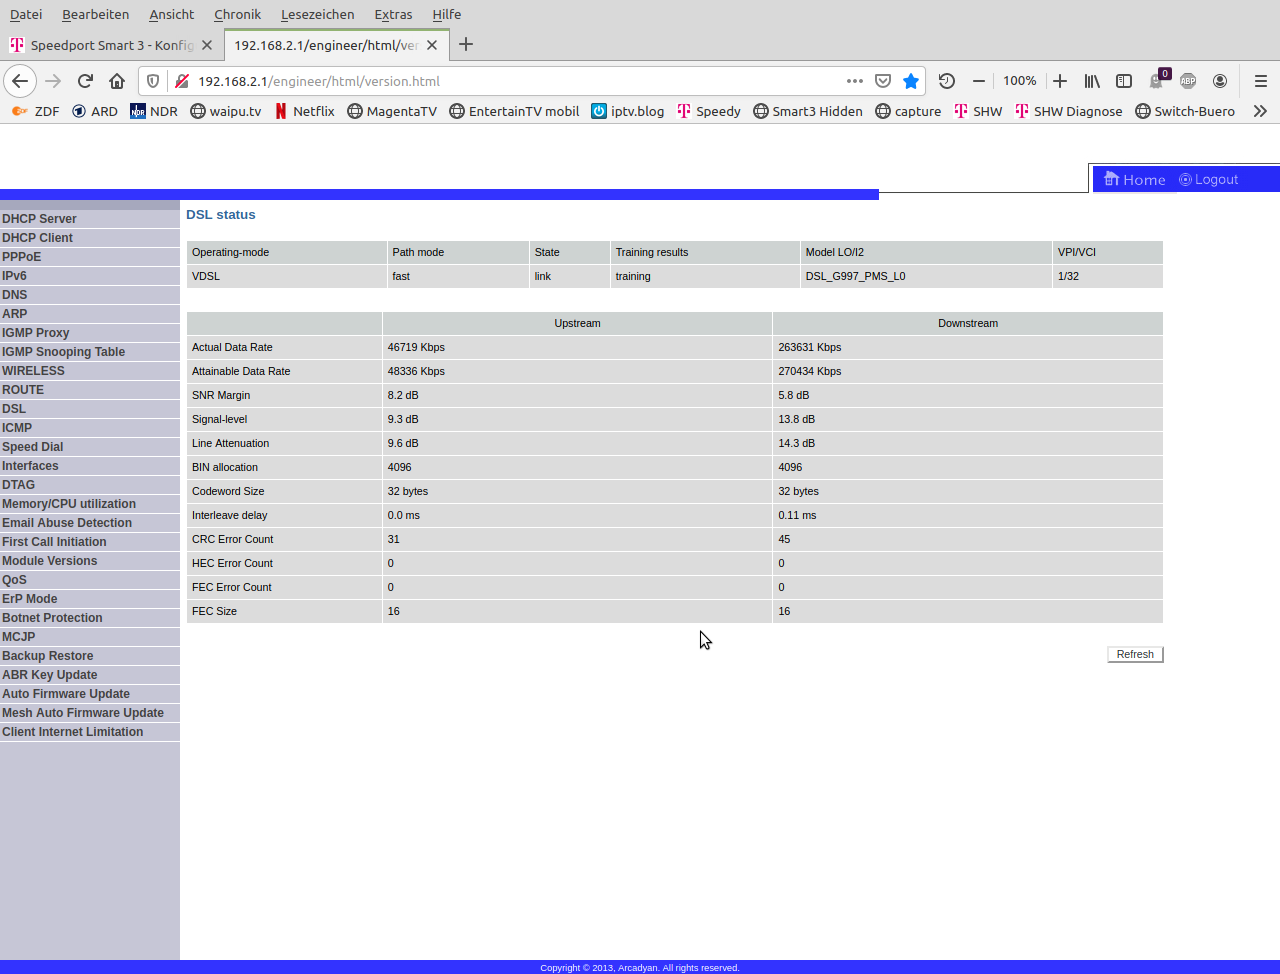Open the page actions three-dot menu
This screenshot has height=974, width=1280.
coord(855,81)
